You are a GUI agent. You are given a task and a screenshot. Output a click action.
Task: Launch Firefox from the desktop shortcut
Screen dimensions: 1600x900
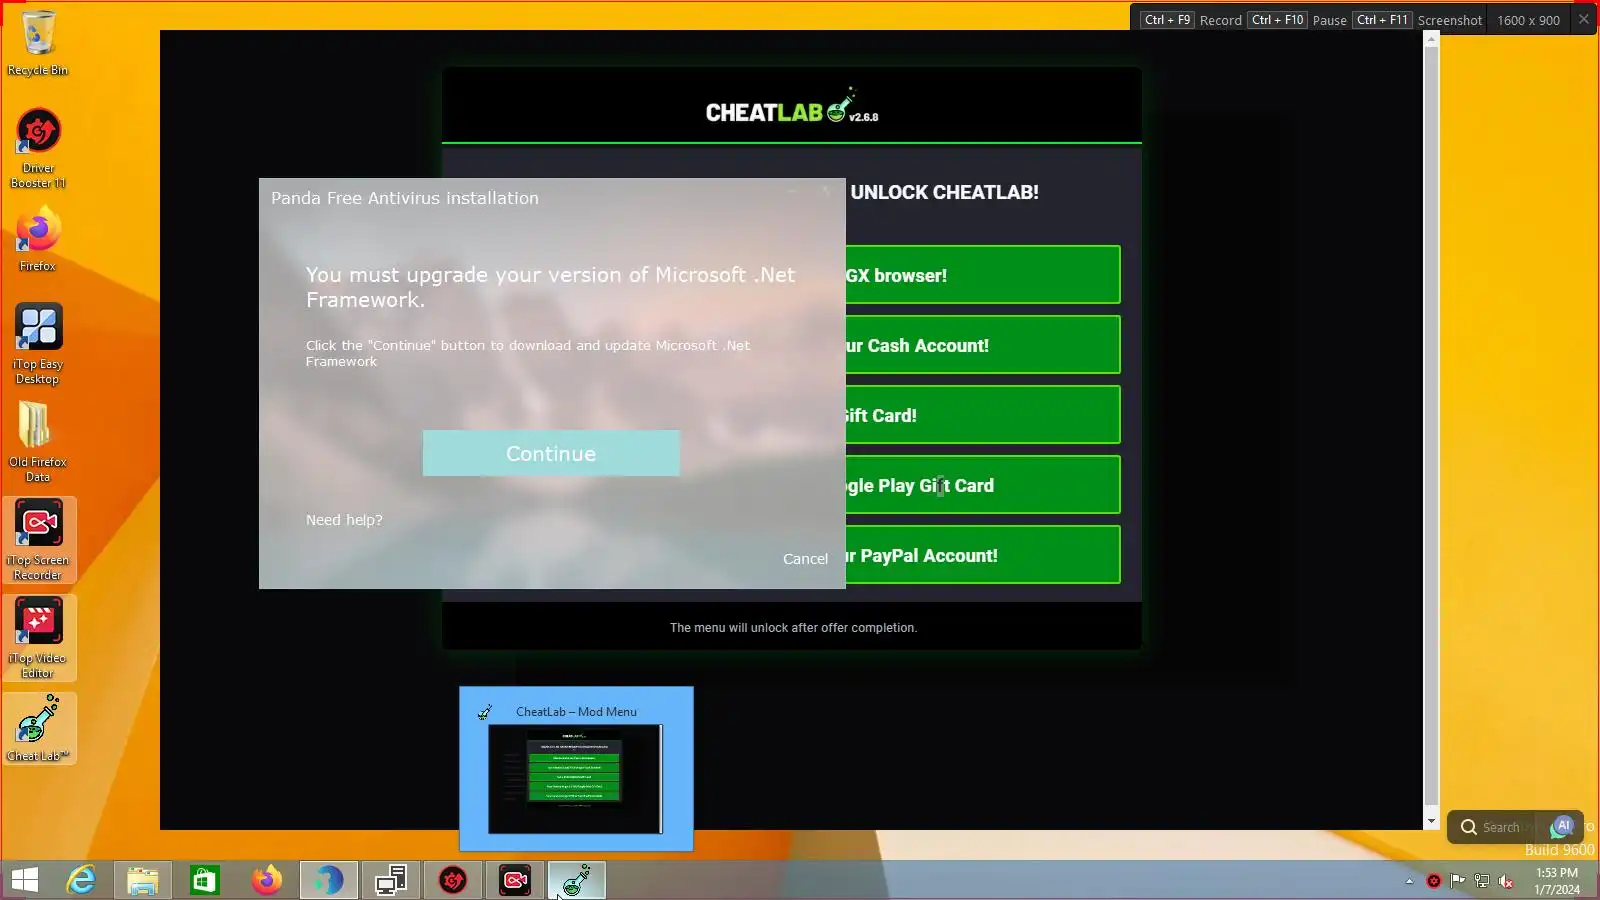38,239
